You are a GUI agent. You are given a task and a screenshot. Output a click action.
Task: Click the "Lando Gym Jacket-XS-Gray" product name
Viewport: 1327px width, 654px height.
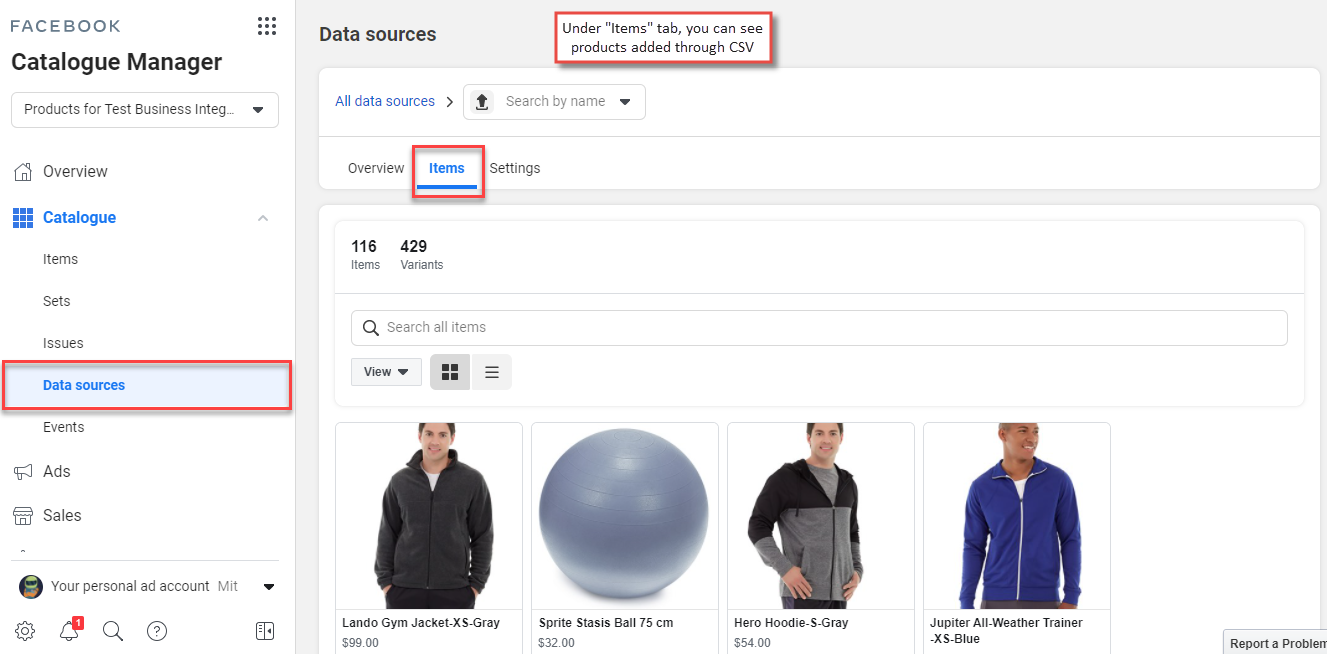pyautogui.click(x=421, y=623)
